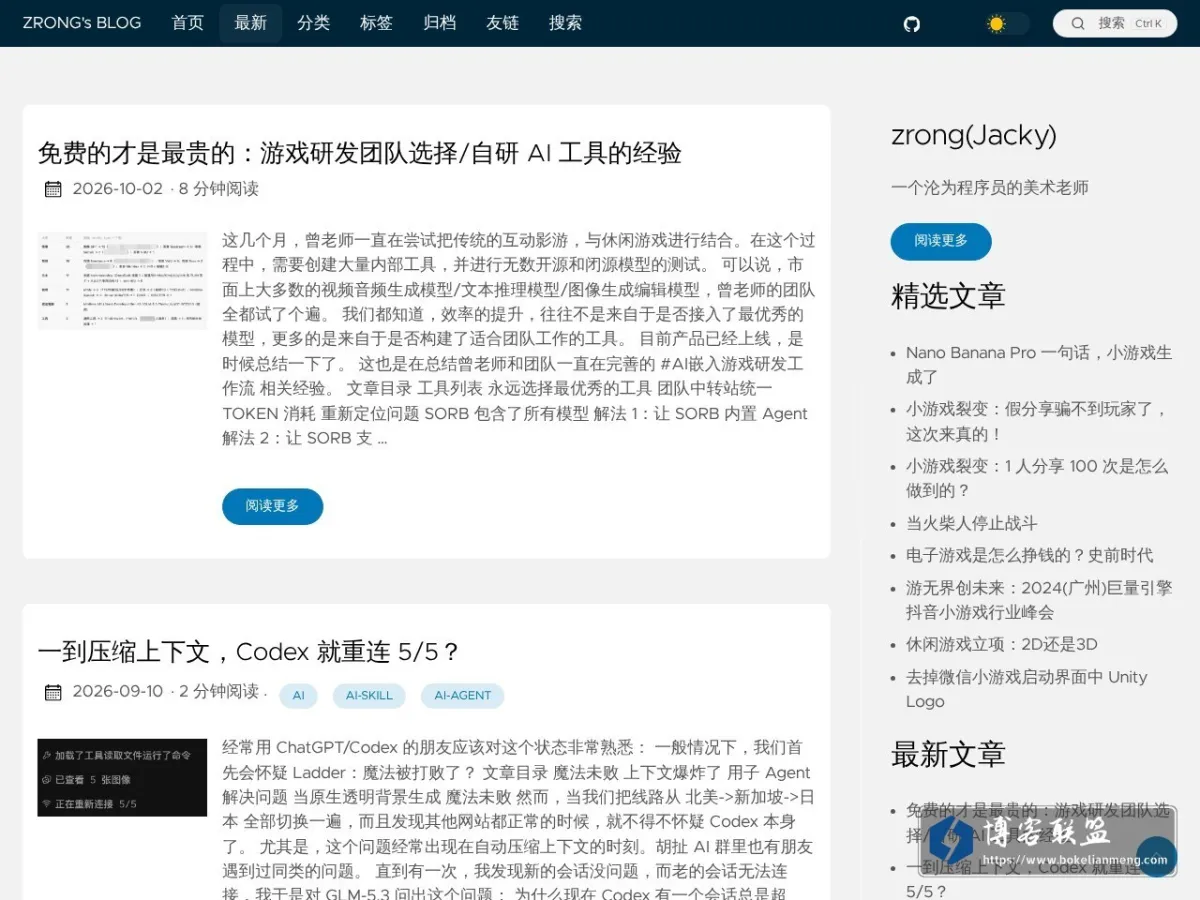Open the 搜索 nav item
This screenshot has width=1200, height=900.
(566, 23)
